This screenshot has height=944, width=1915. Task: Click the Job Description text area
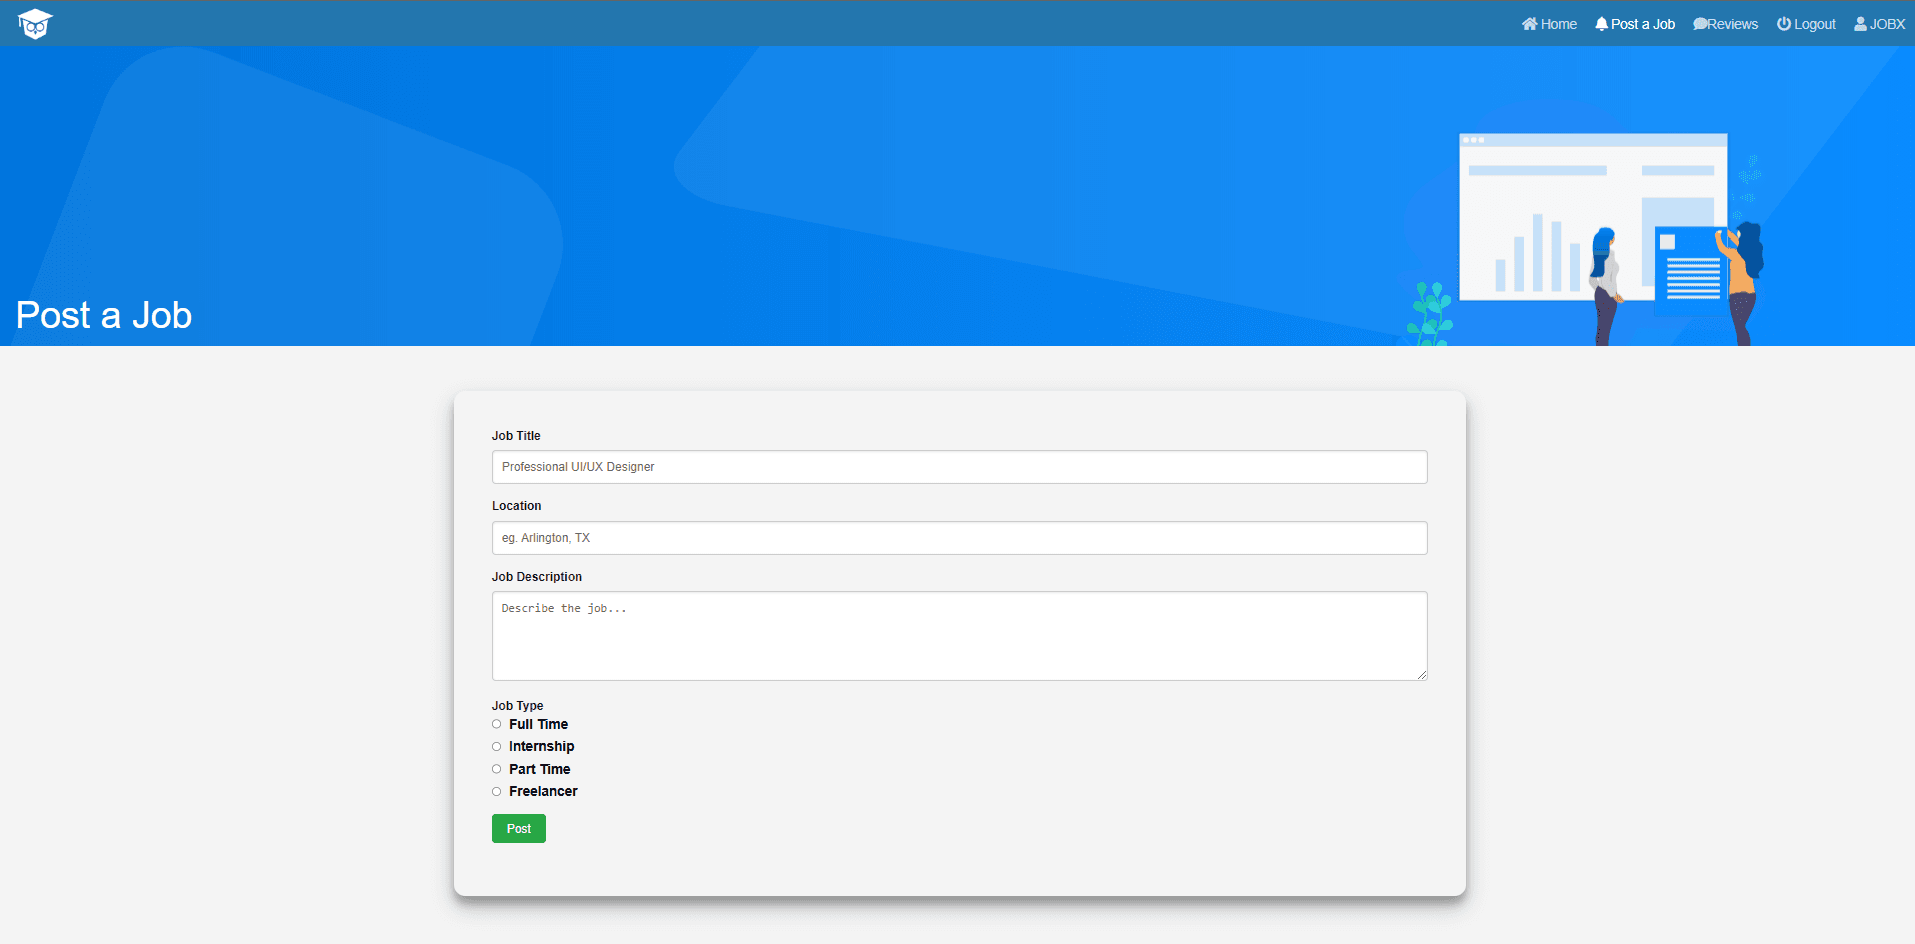958,635
